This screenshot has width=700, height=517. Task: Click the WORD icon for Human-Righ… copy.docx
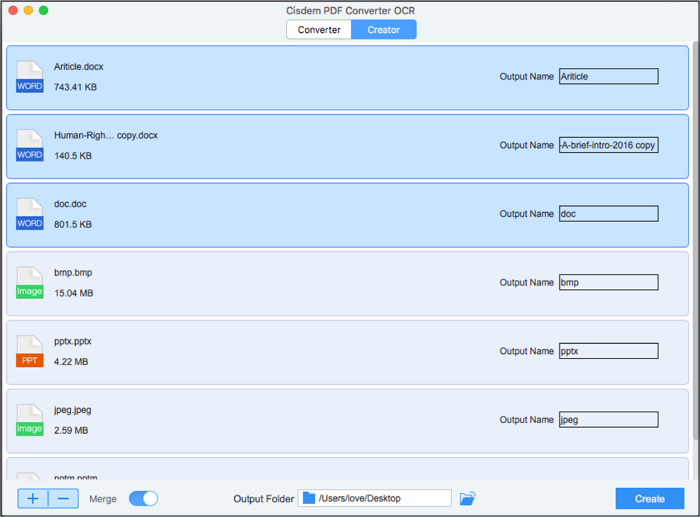click(30, 146)
